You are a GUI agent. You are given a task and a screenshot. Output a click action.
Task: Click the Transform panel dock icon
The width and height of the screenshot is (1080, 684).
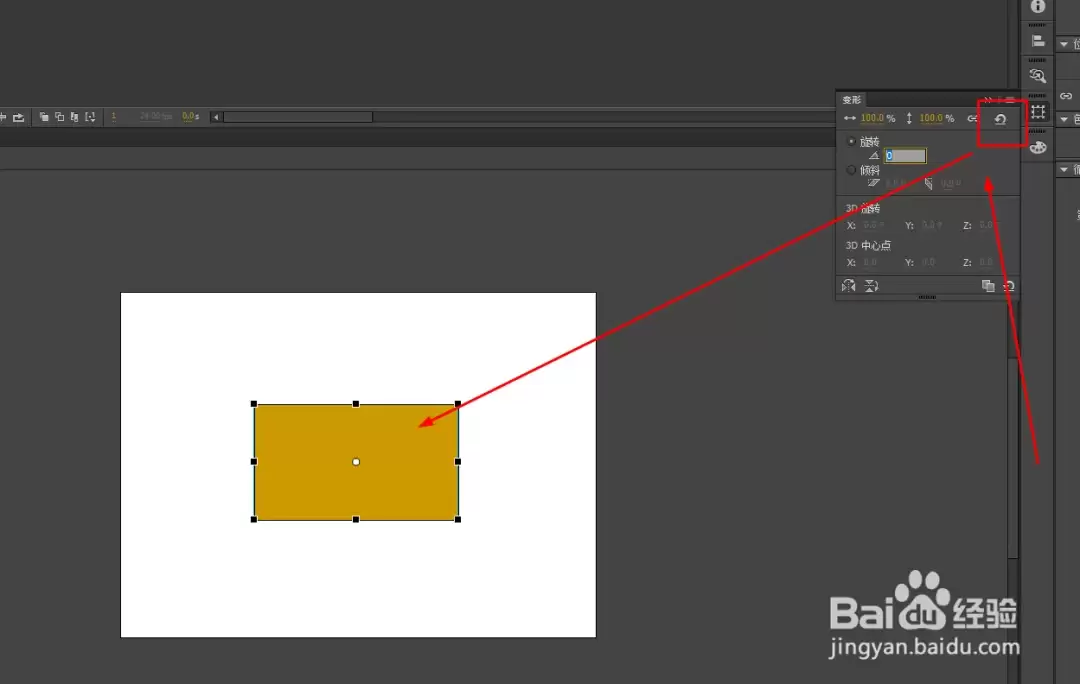(x=1038, y=112)
